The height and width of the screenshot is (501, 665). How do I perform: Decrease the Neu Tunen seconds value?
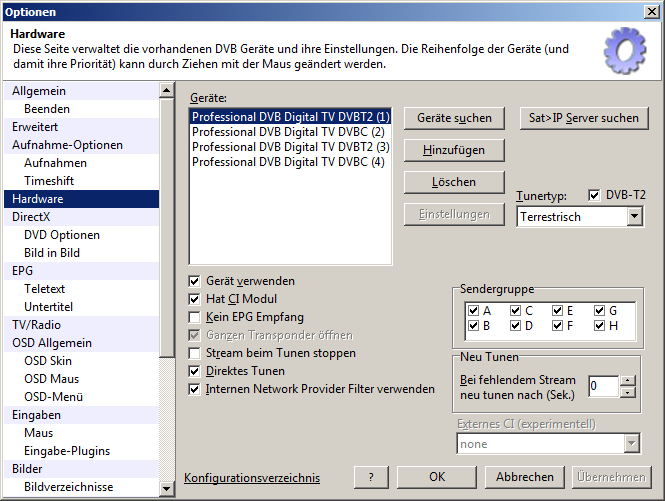point(627,392)
